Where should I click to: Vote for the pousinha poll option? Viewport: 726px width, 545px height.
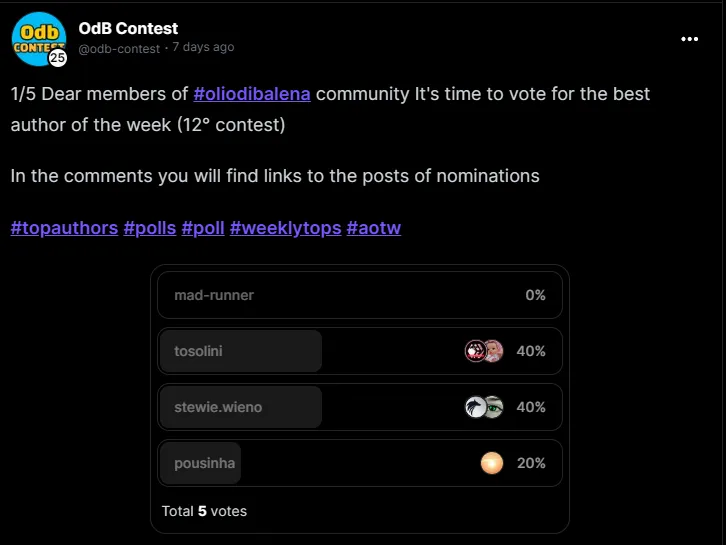click(360, 463)
